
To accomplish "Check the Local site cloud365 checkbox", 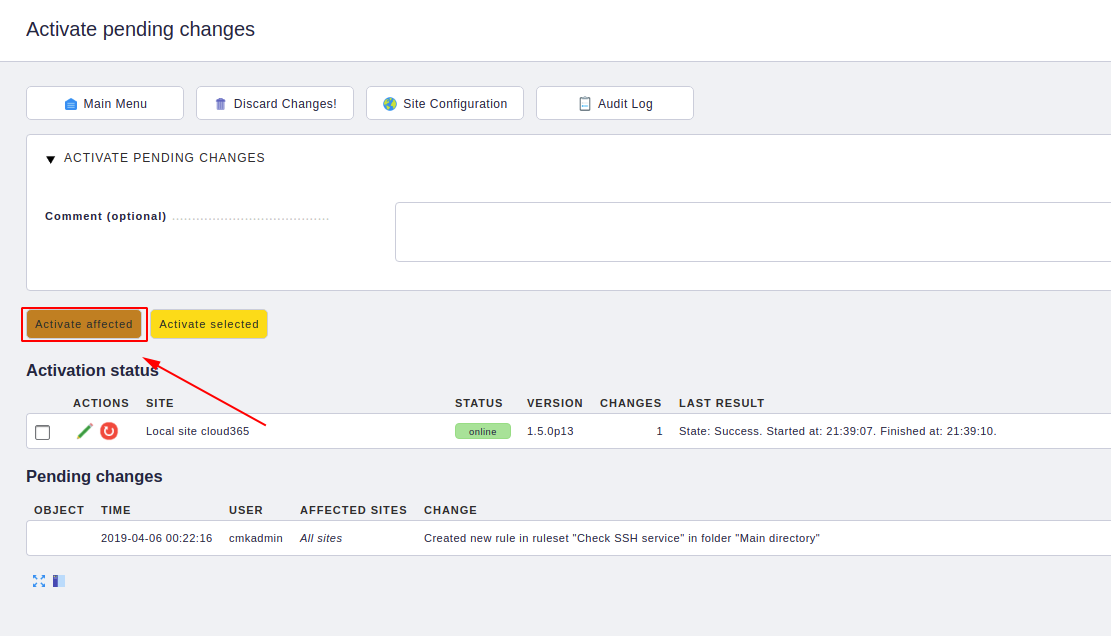I will point(43,432).
